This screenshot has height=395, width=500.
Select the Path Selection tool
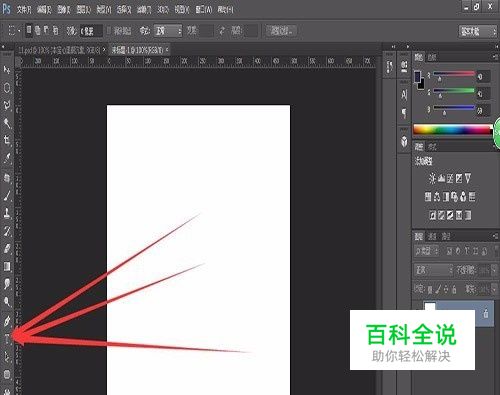(x=7, y=357)
